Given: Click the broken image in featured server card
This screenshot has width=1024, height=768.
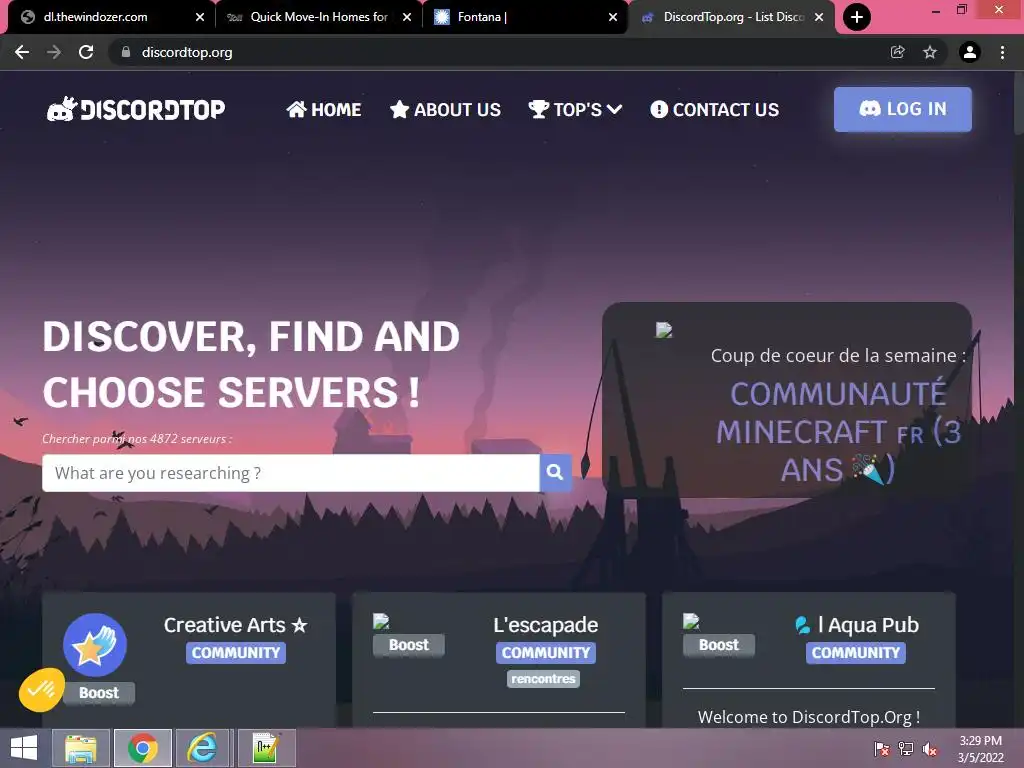Looking at the screenshot, I should [664, 330].
